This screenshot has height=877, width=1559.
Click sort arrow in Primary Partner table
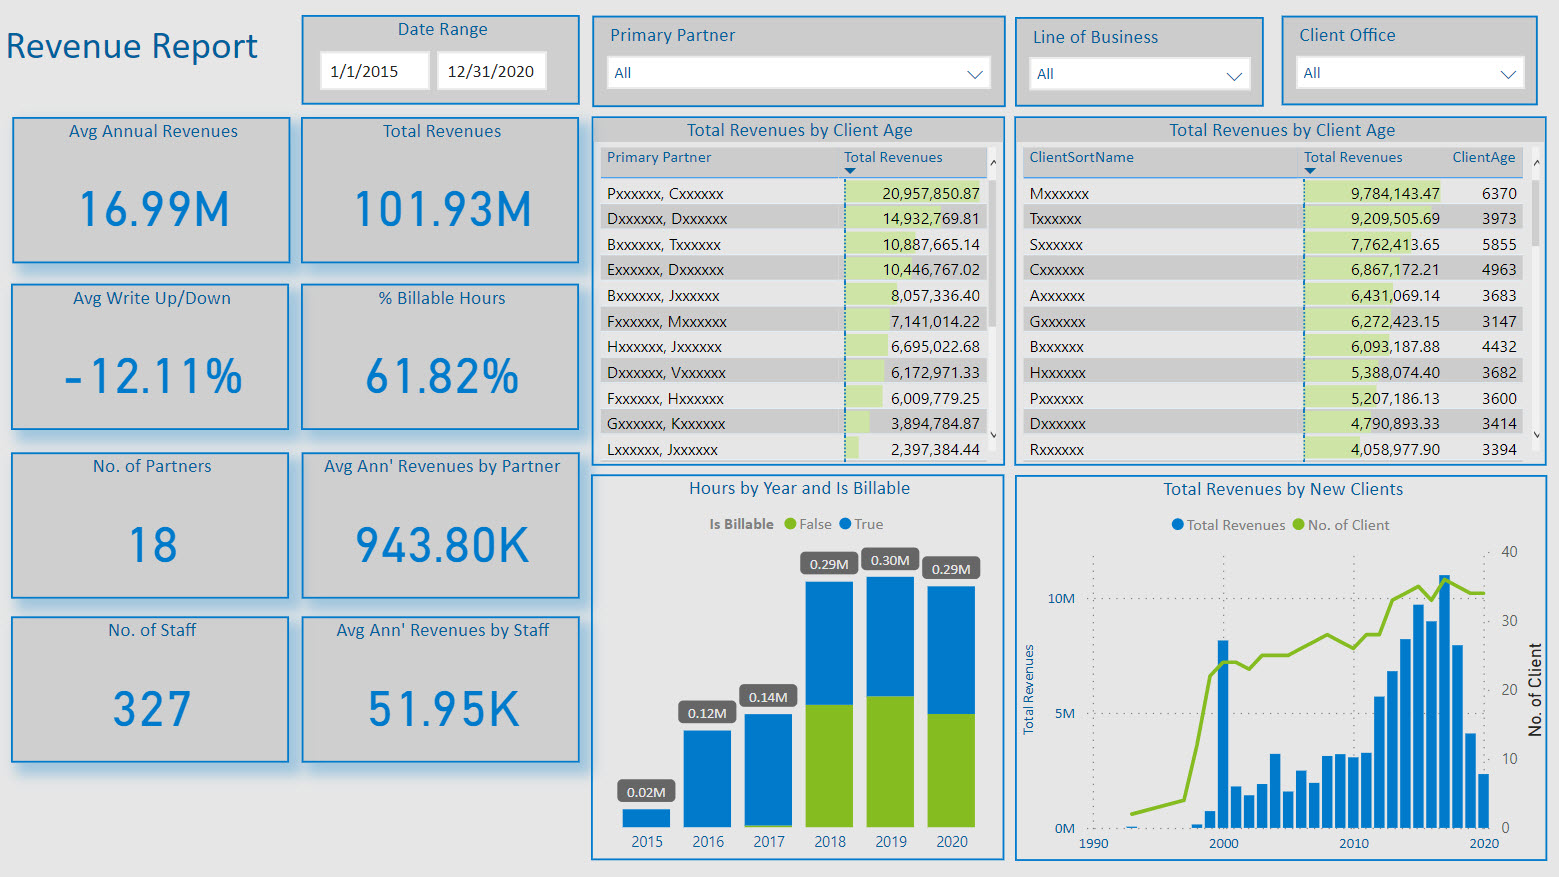click(x=850, y=171)
